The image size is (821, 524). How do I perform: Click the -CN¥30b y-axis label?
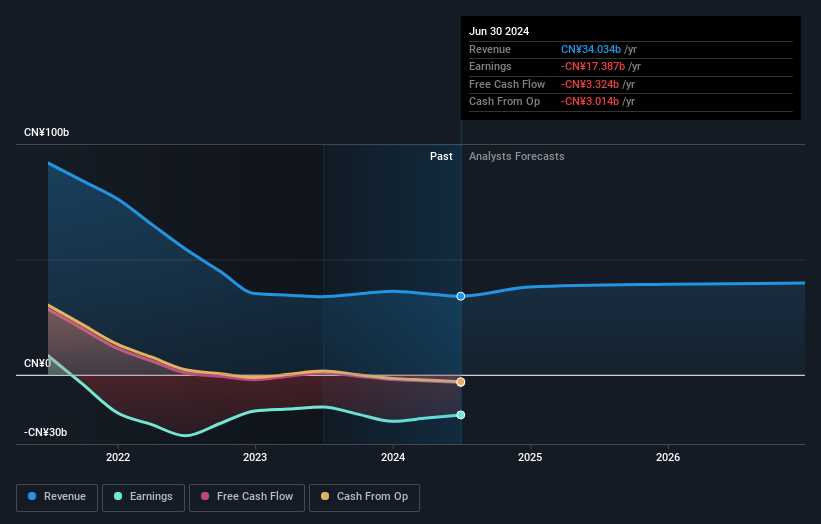click(x=46, y=432)
